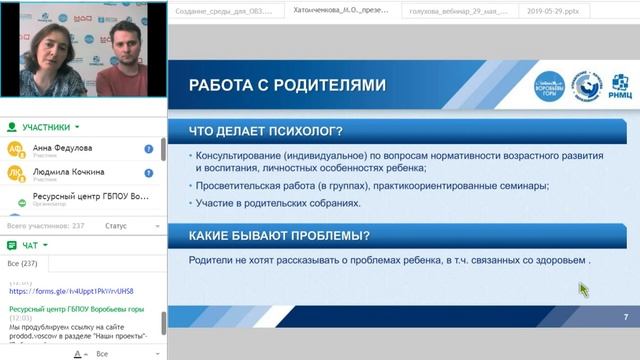Click the Воробьевы горы round logo
Viewport: 640px width, 360px height.
549,86
